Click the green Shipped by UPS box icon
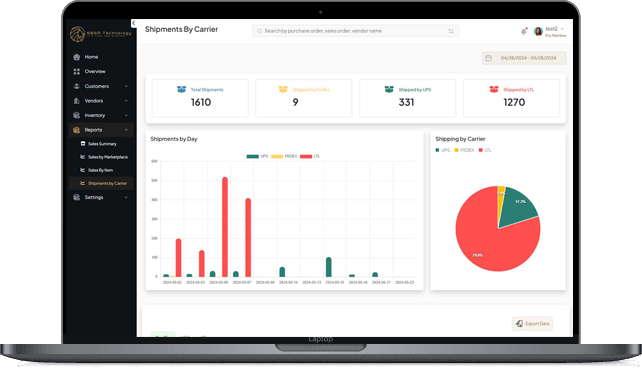This screenshot has width=642, height=368. click(389, 89)
